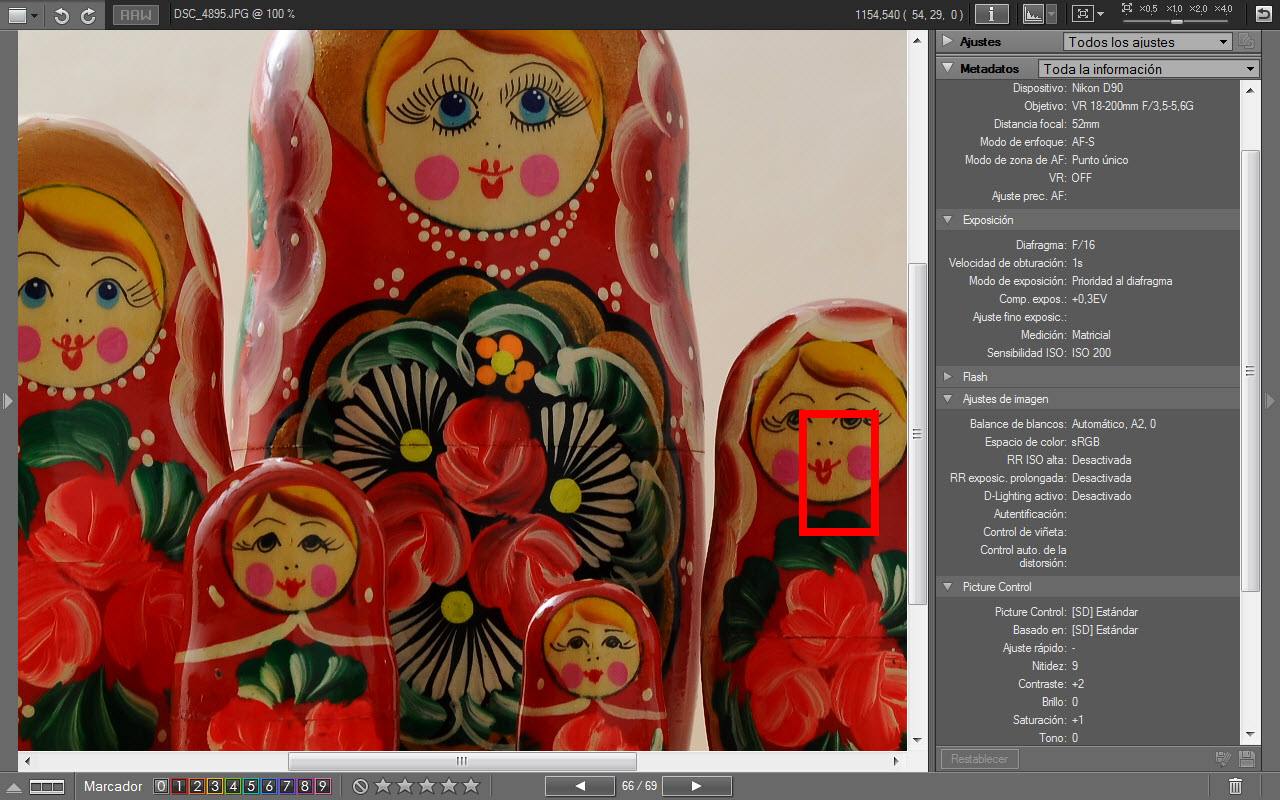Click the right panel collapse arrow

[1271, 401]
